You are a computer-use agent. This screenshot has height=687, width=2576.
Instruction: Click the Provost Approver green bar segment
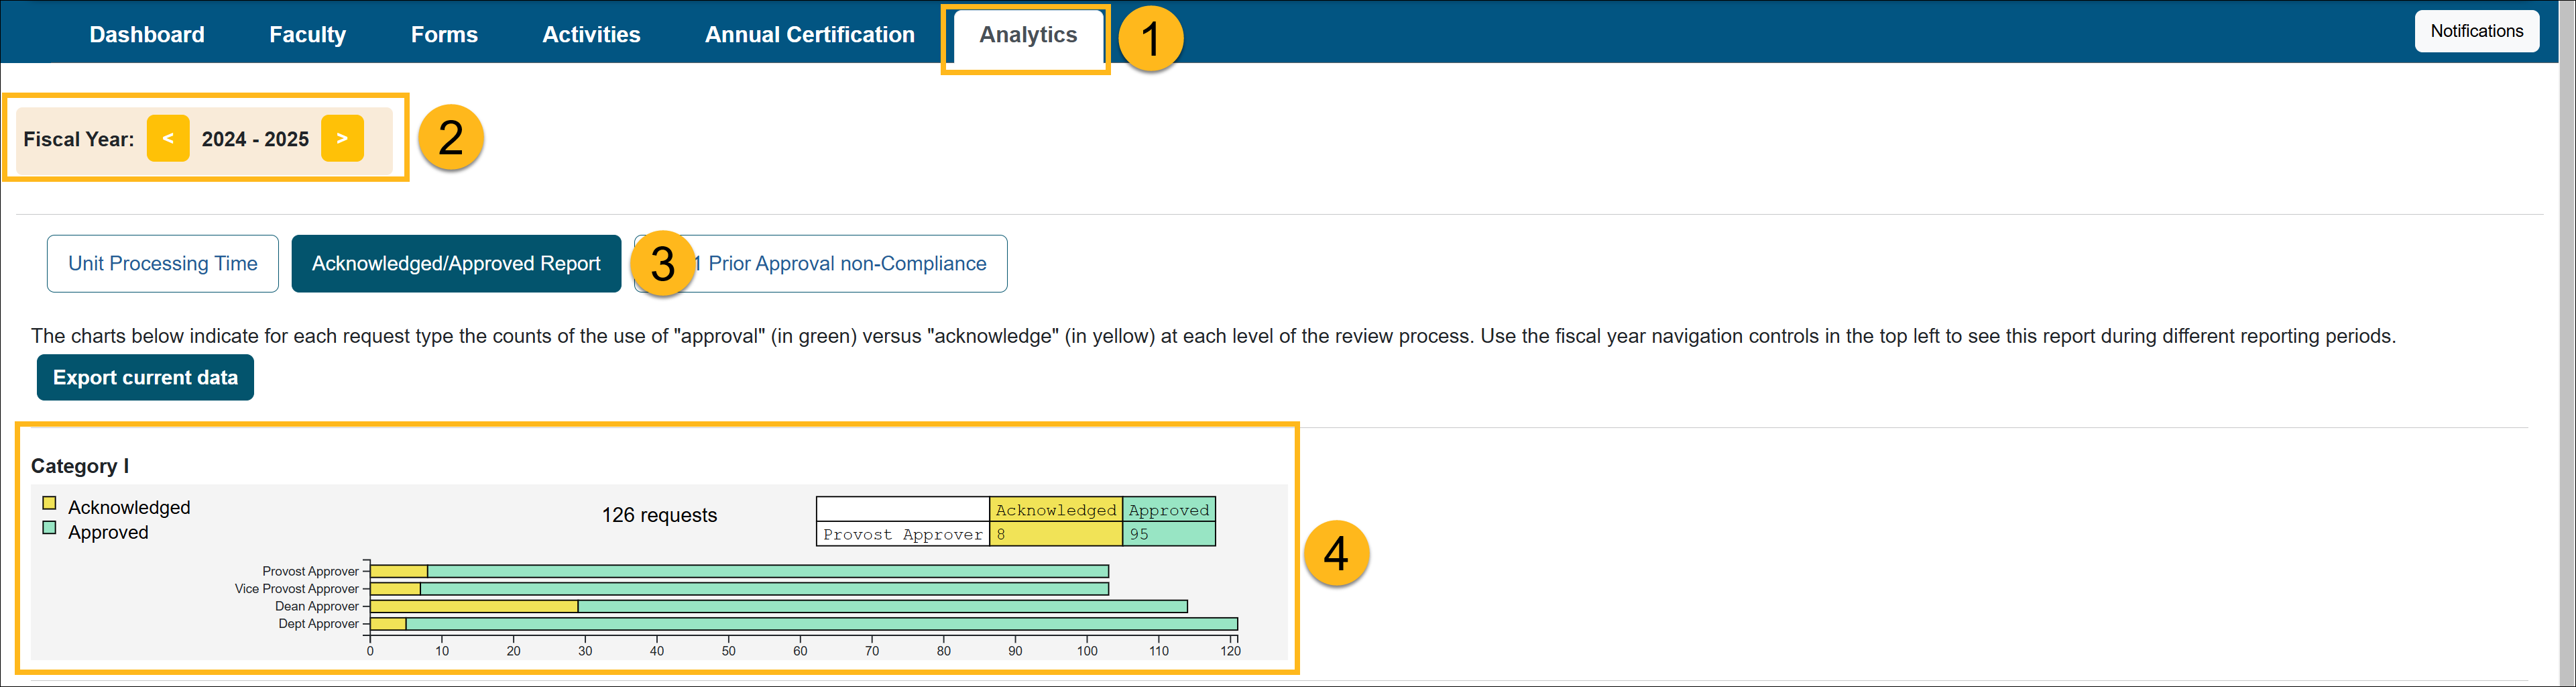pyautogui.click(x=767, y=571)
